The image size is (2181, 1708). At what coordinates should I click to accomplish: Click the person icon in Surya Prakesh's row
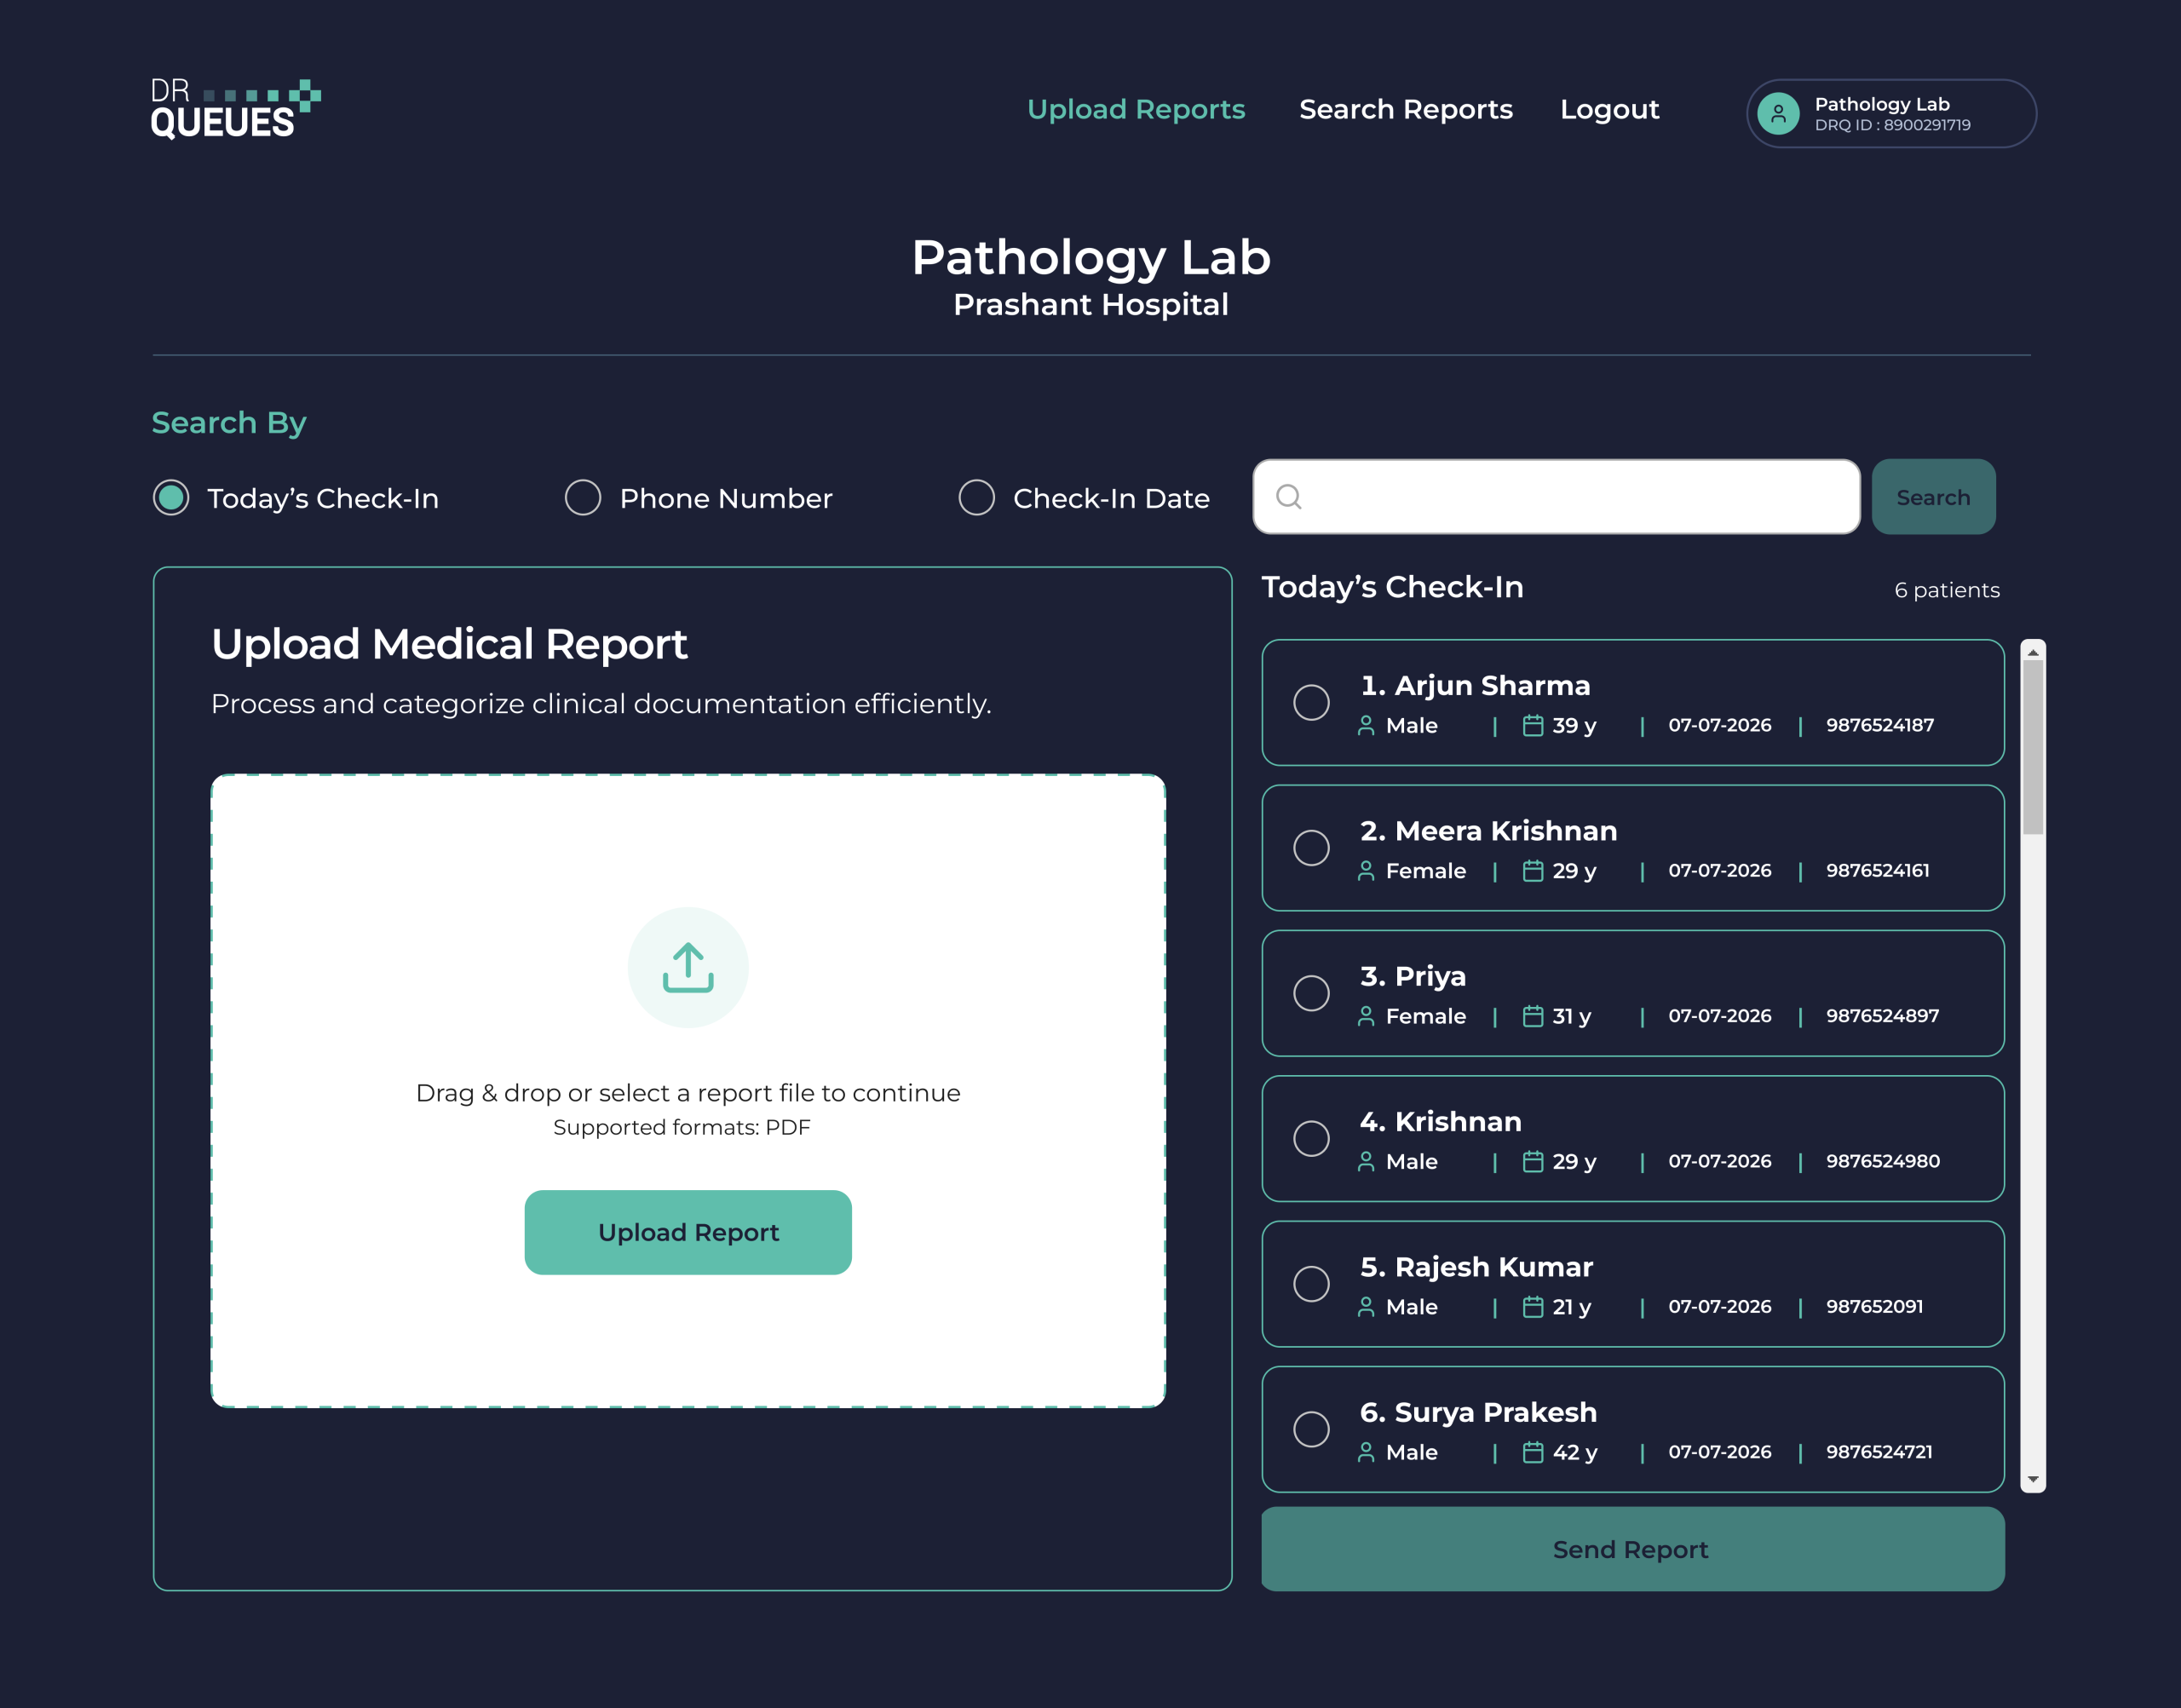1366,1452
